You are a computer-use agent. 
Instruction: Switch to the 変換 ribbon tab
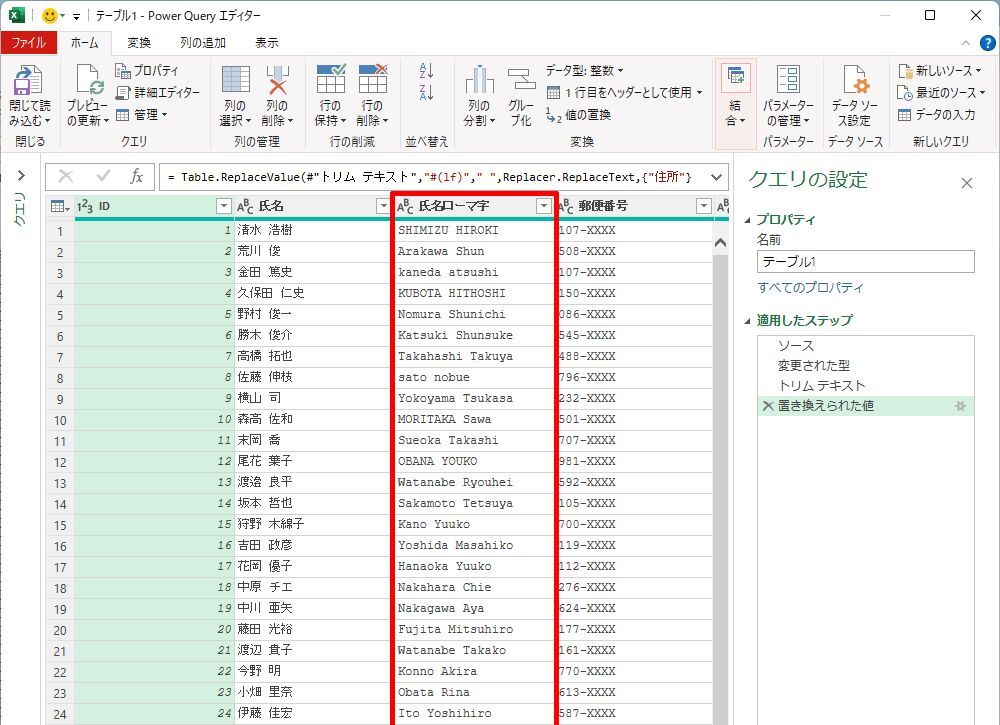pyautogui.click(x=139, y=43)
